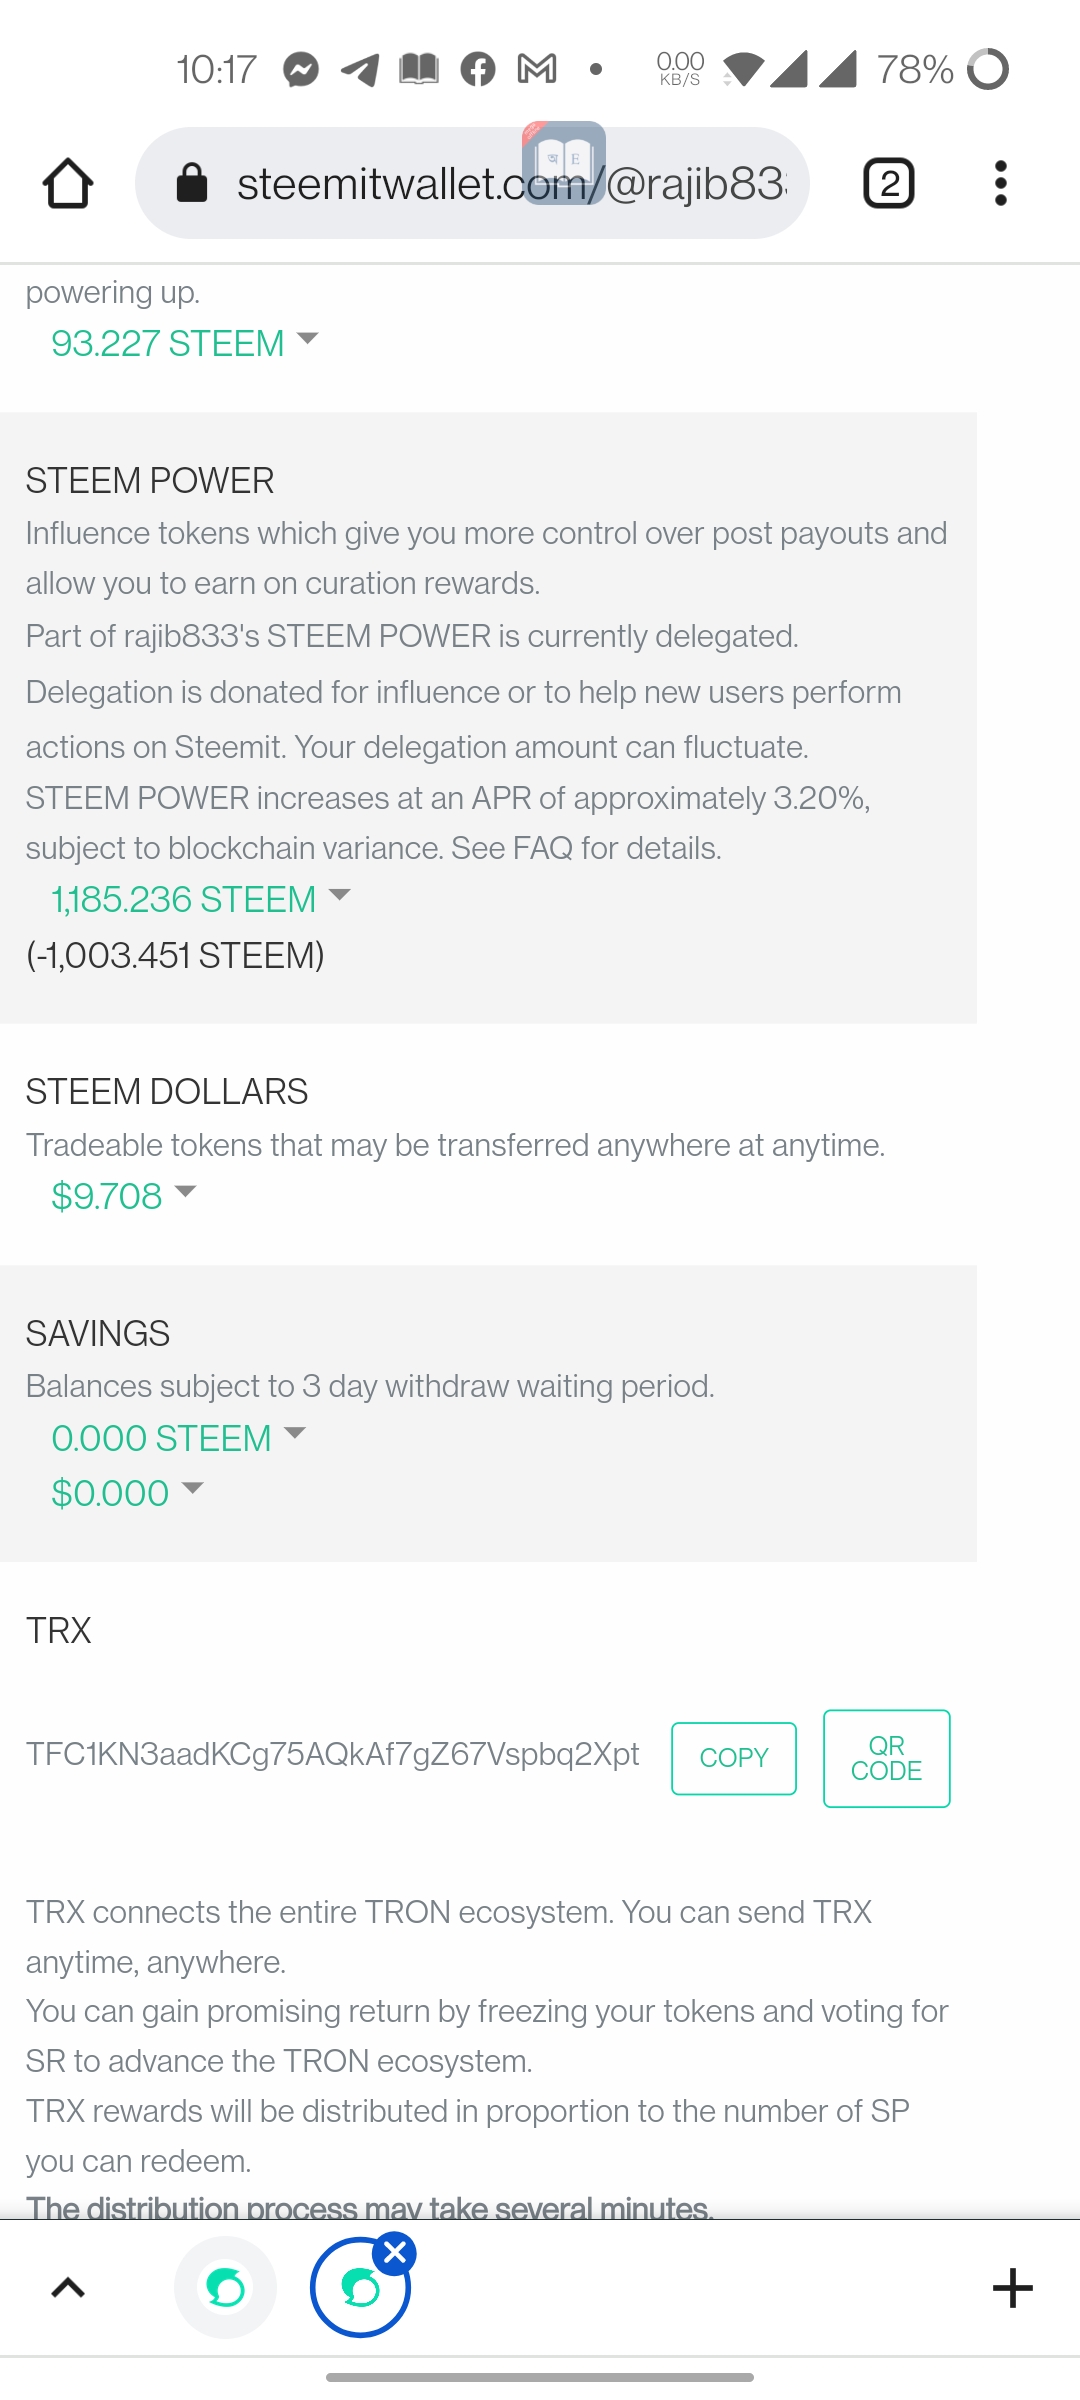1080x2400 pixels.
Task: Tap the steemitwallet.com URL address field
Action: (x=510, y=183)
